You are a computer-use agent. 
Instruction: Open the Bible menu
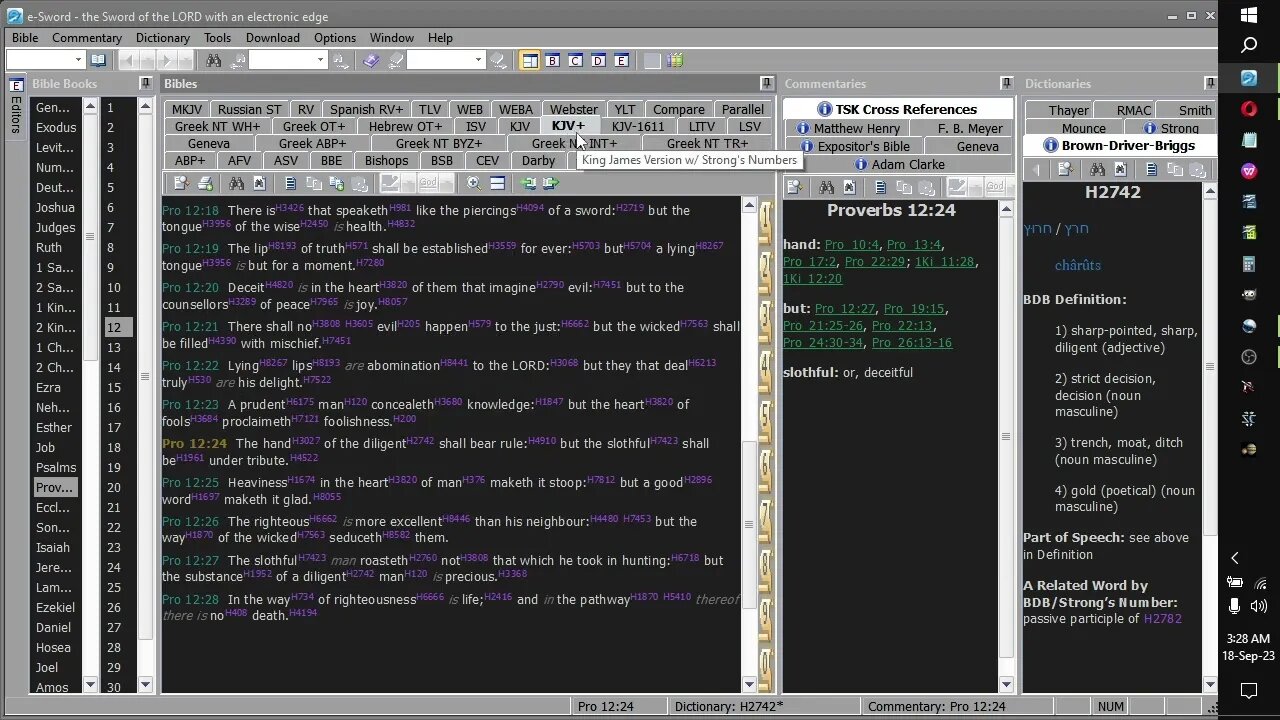pos(25,37)
